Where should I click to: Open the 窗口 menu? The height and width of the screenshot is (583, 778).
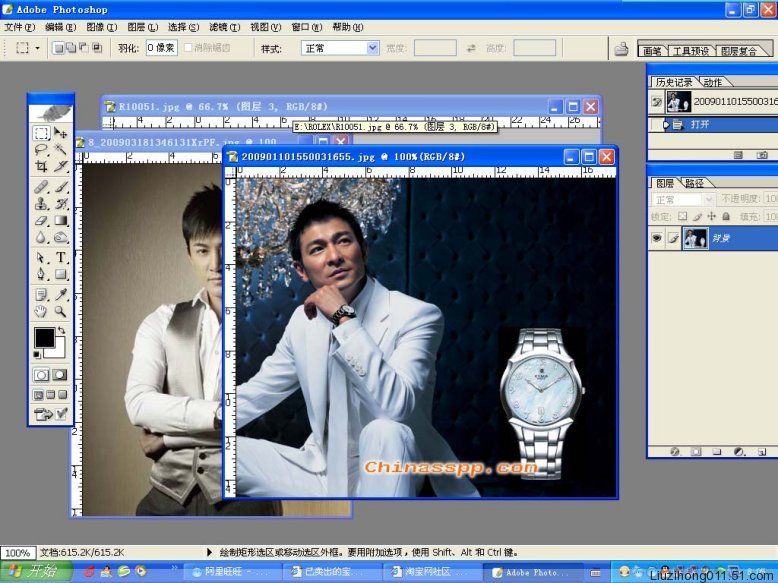tap(307, 27)
